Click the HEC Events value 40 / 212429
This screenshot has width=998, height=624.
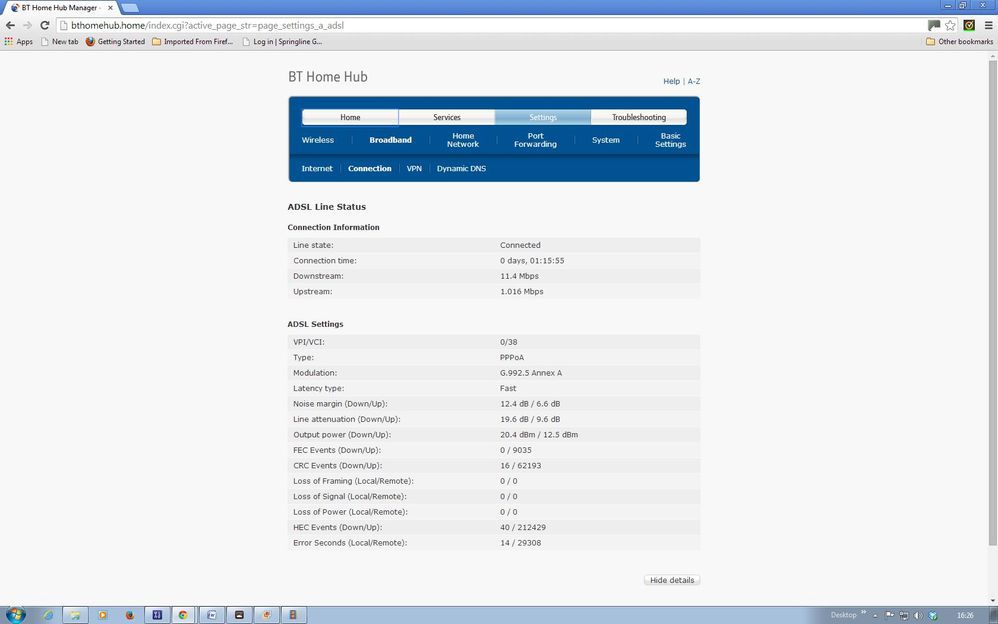[523, 527]
